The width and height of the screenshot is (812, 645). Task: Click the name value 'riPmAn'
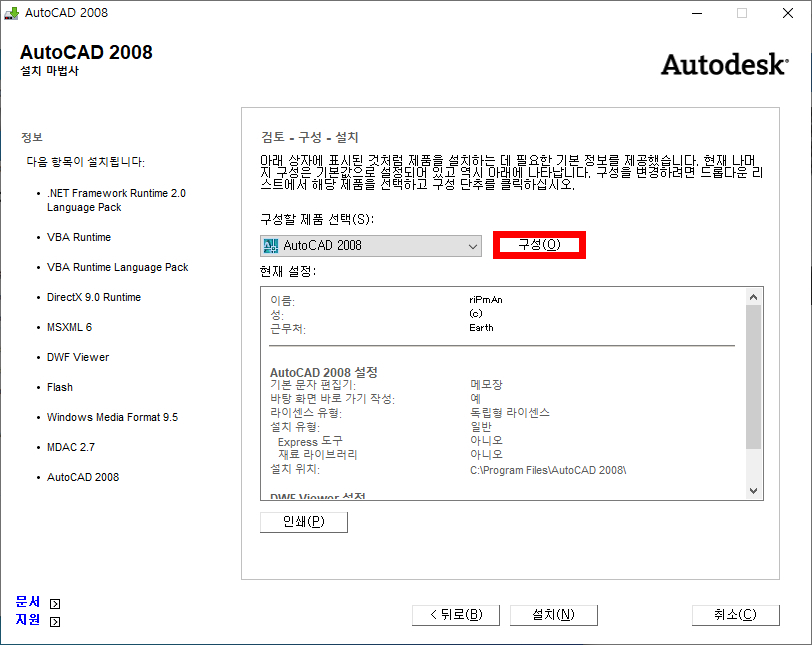pos(486,300)
